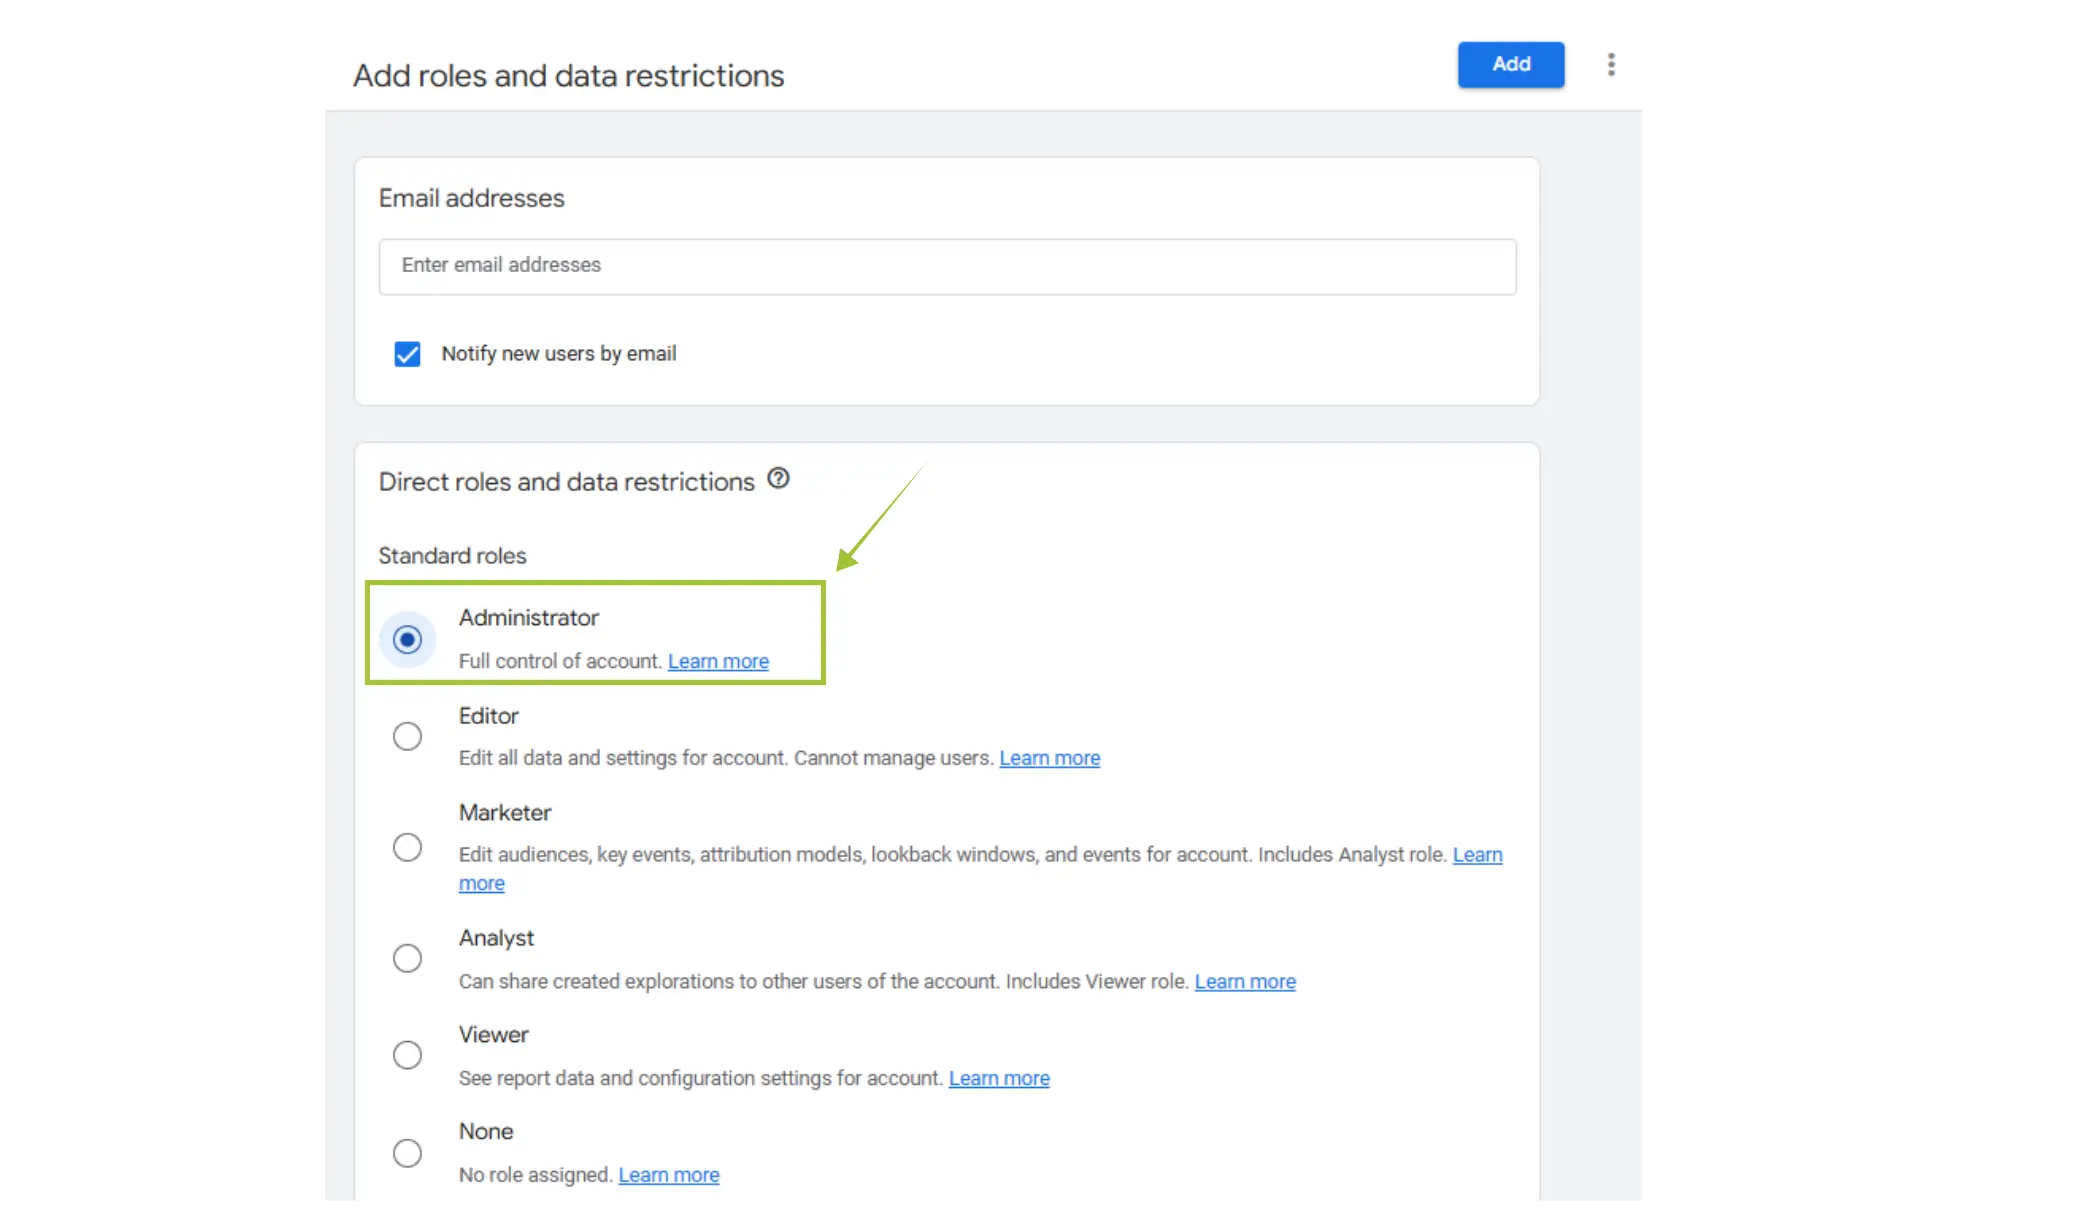The height and width of the screenshot is (1231, 2084).
Task: Click the help icon beside Direct roles
Action: click(778, 479)
